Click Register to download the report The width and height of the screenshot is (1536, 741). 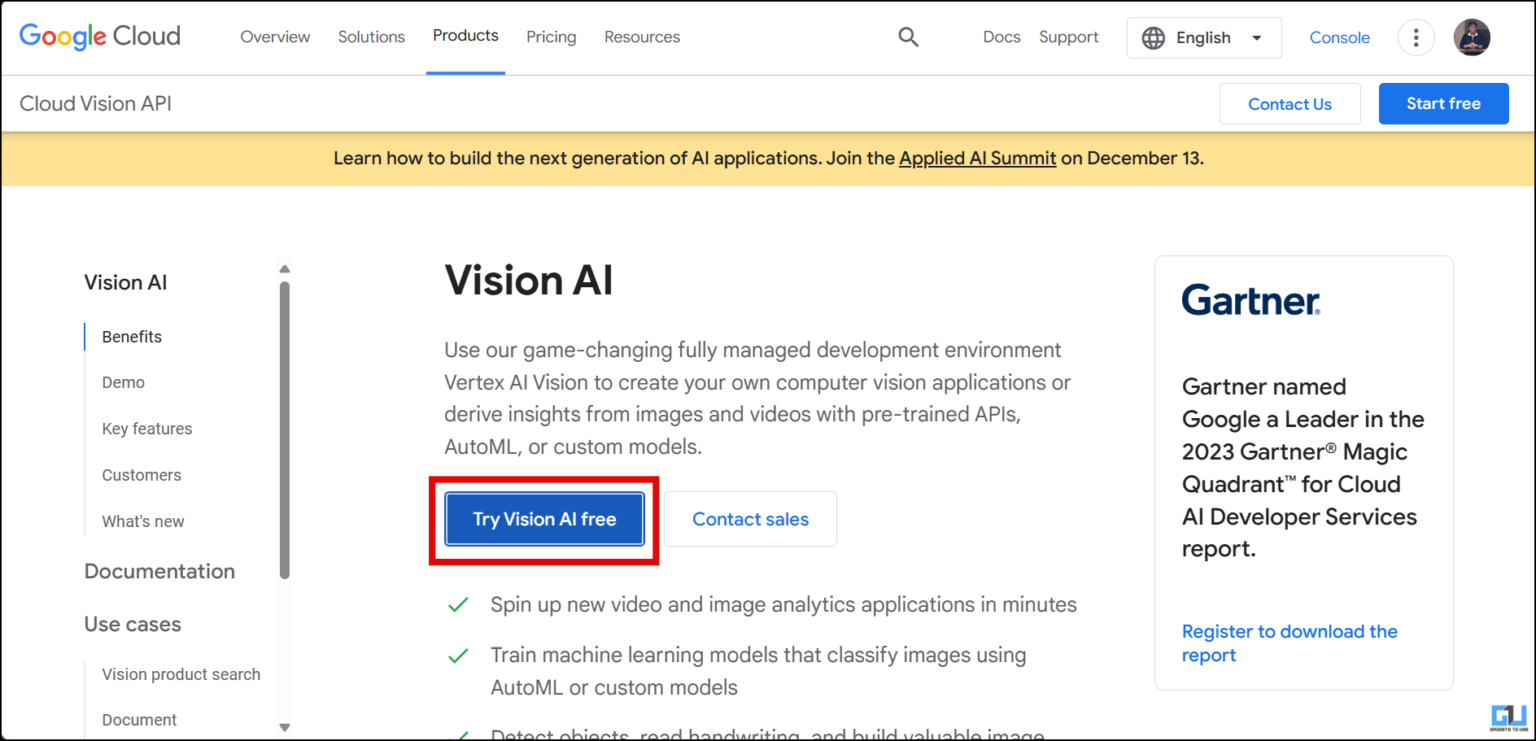click(x=1289, y=643)
